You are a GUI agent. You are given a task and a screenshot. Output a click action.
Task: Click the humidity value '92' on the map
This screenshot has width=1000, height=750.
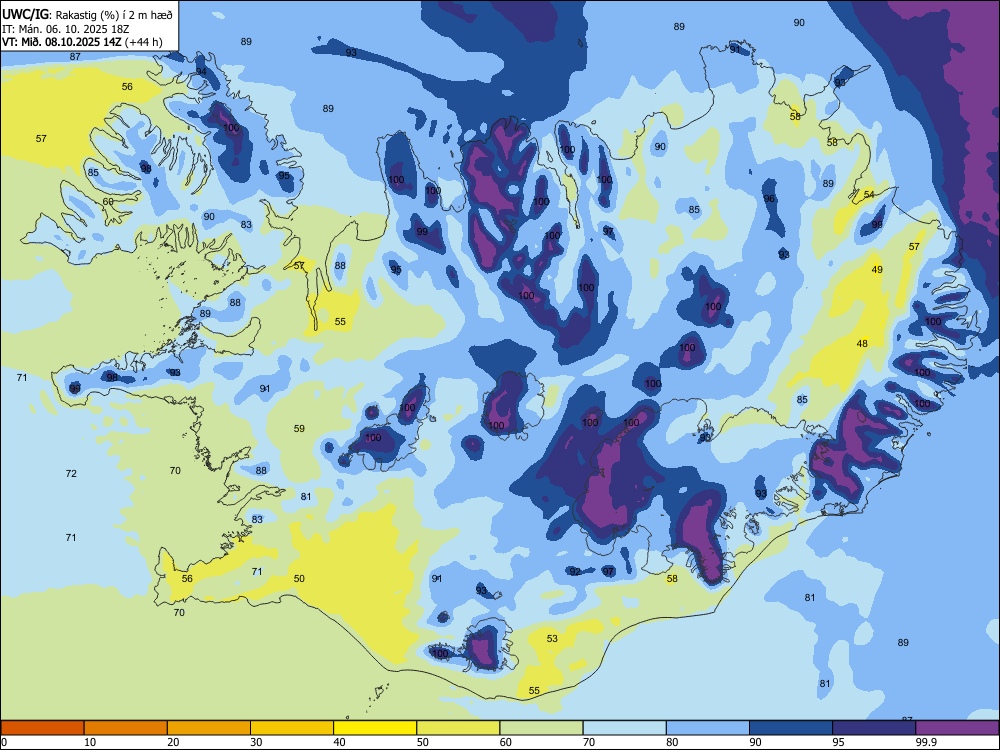[575, 571]
